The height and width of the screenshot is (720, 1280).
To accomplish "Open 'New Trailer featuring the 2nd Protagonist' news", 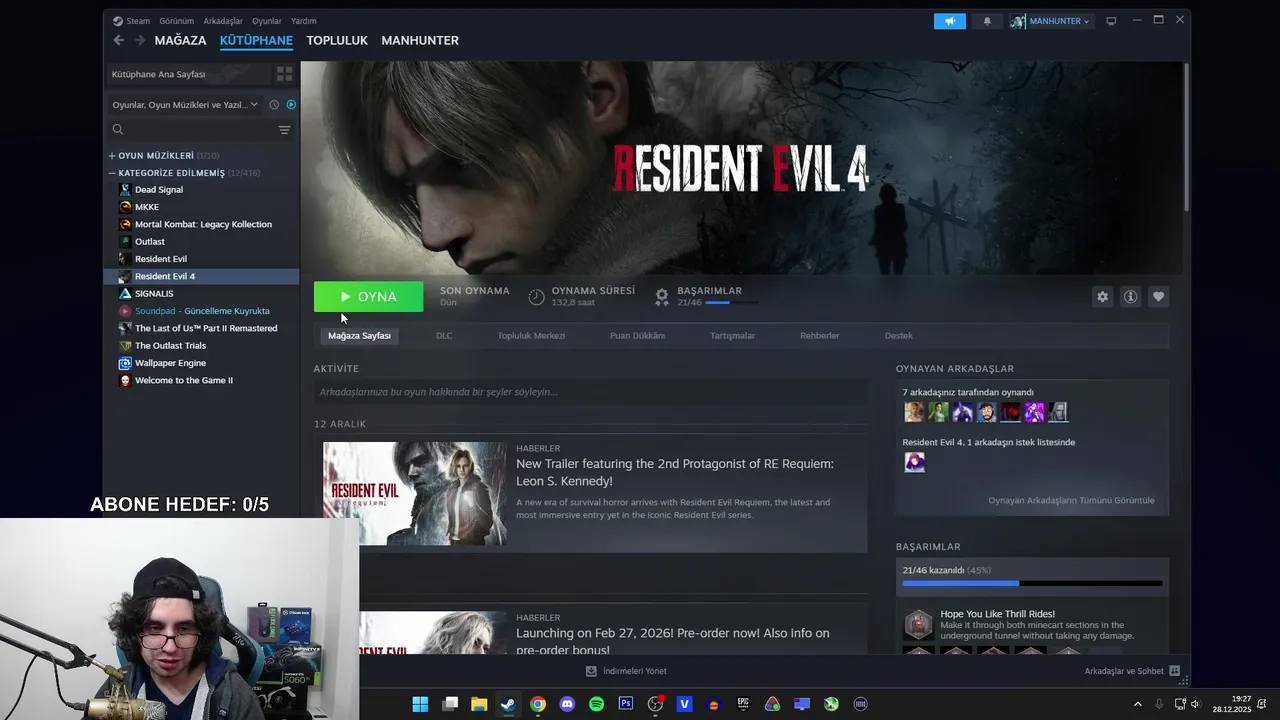I will tap(674, 472).
